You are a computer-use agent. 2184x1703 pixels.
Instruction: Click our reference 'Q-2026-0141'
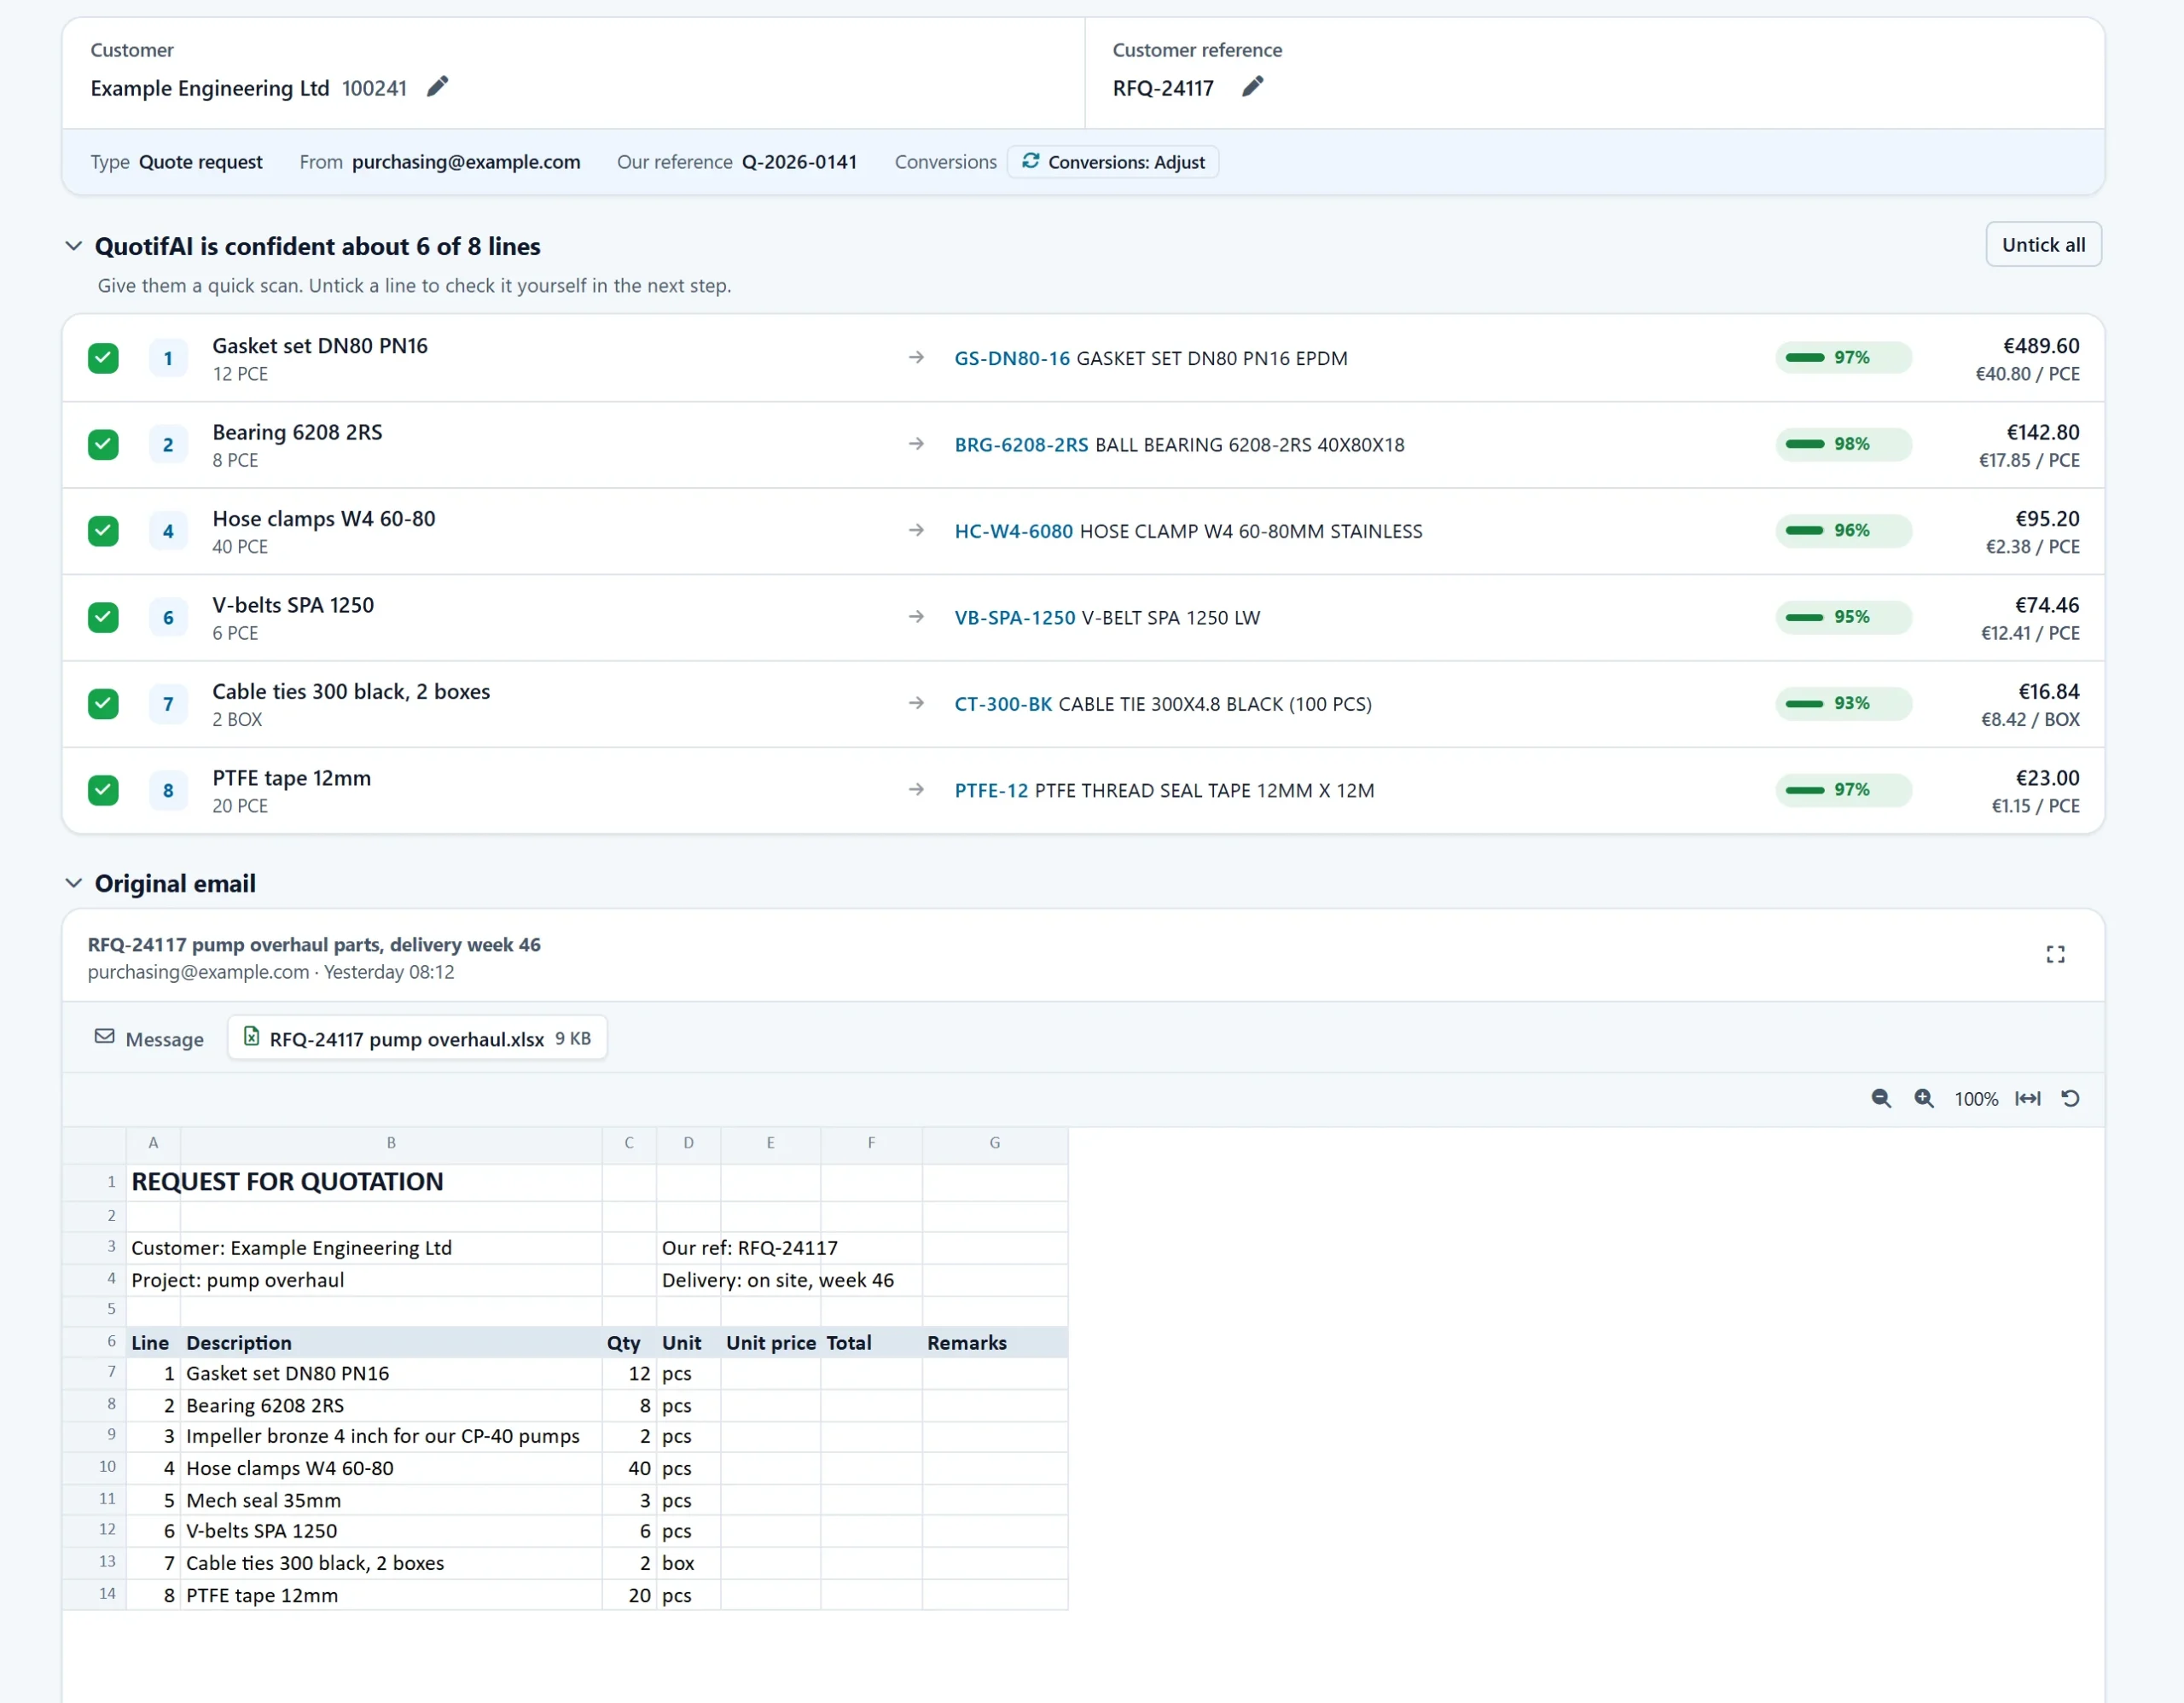[x=799, y=162]
